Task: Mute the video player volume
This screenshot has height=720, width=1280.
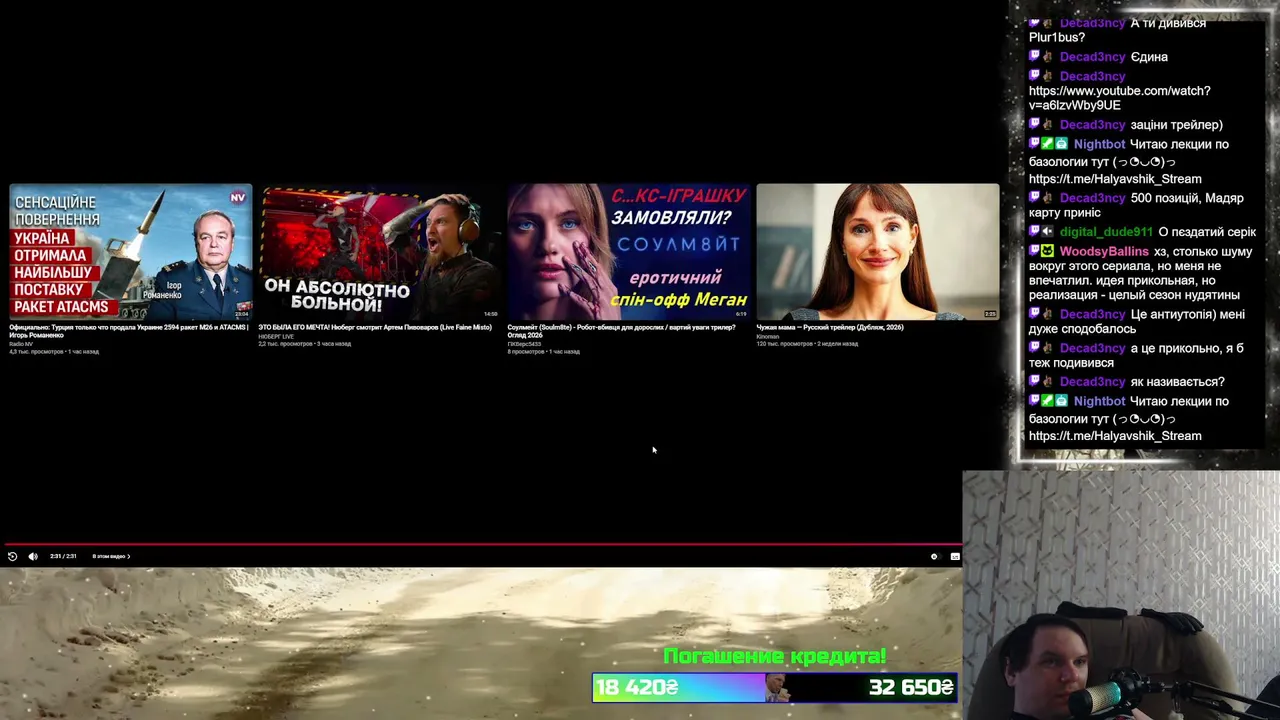Action: pos(33,556)
